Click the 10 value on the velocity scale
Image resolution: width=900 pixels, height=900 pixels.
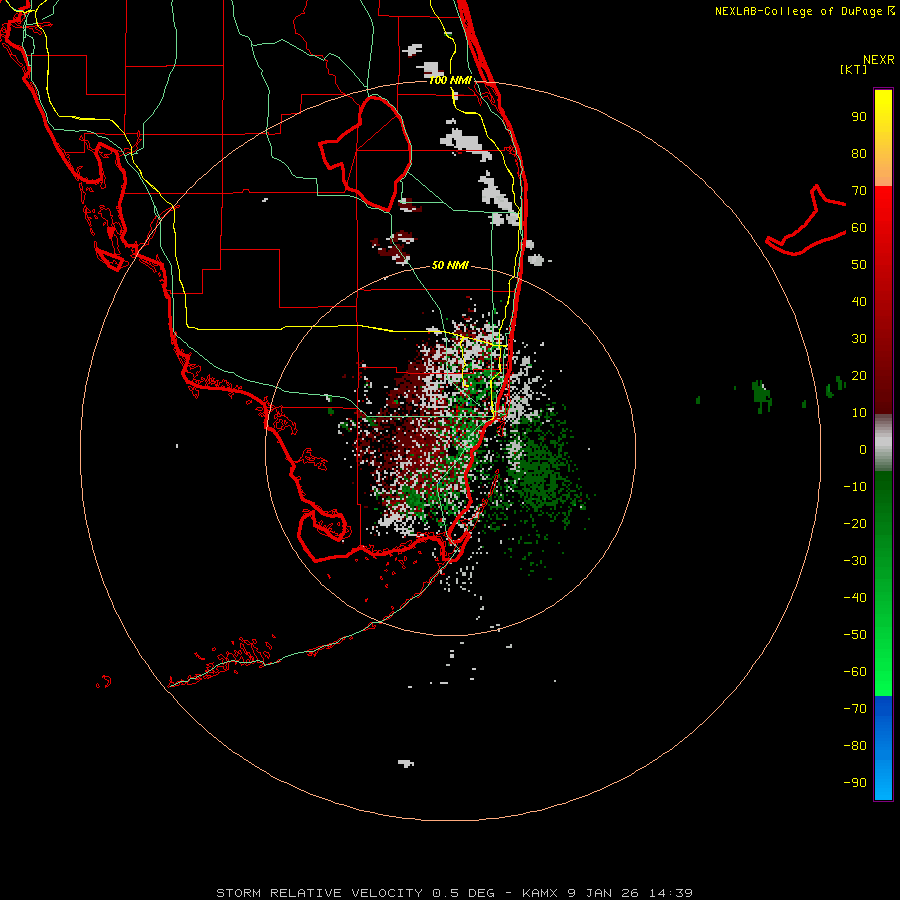coord(859,413)
